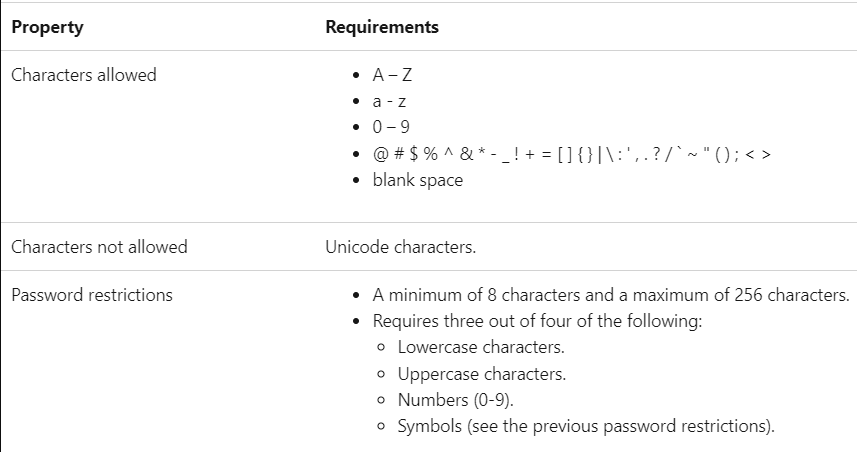Click the "Property" column header
The width and height of the screenshot is (857, 452).
coord(47,27)
